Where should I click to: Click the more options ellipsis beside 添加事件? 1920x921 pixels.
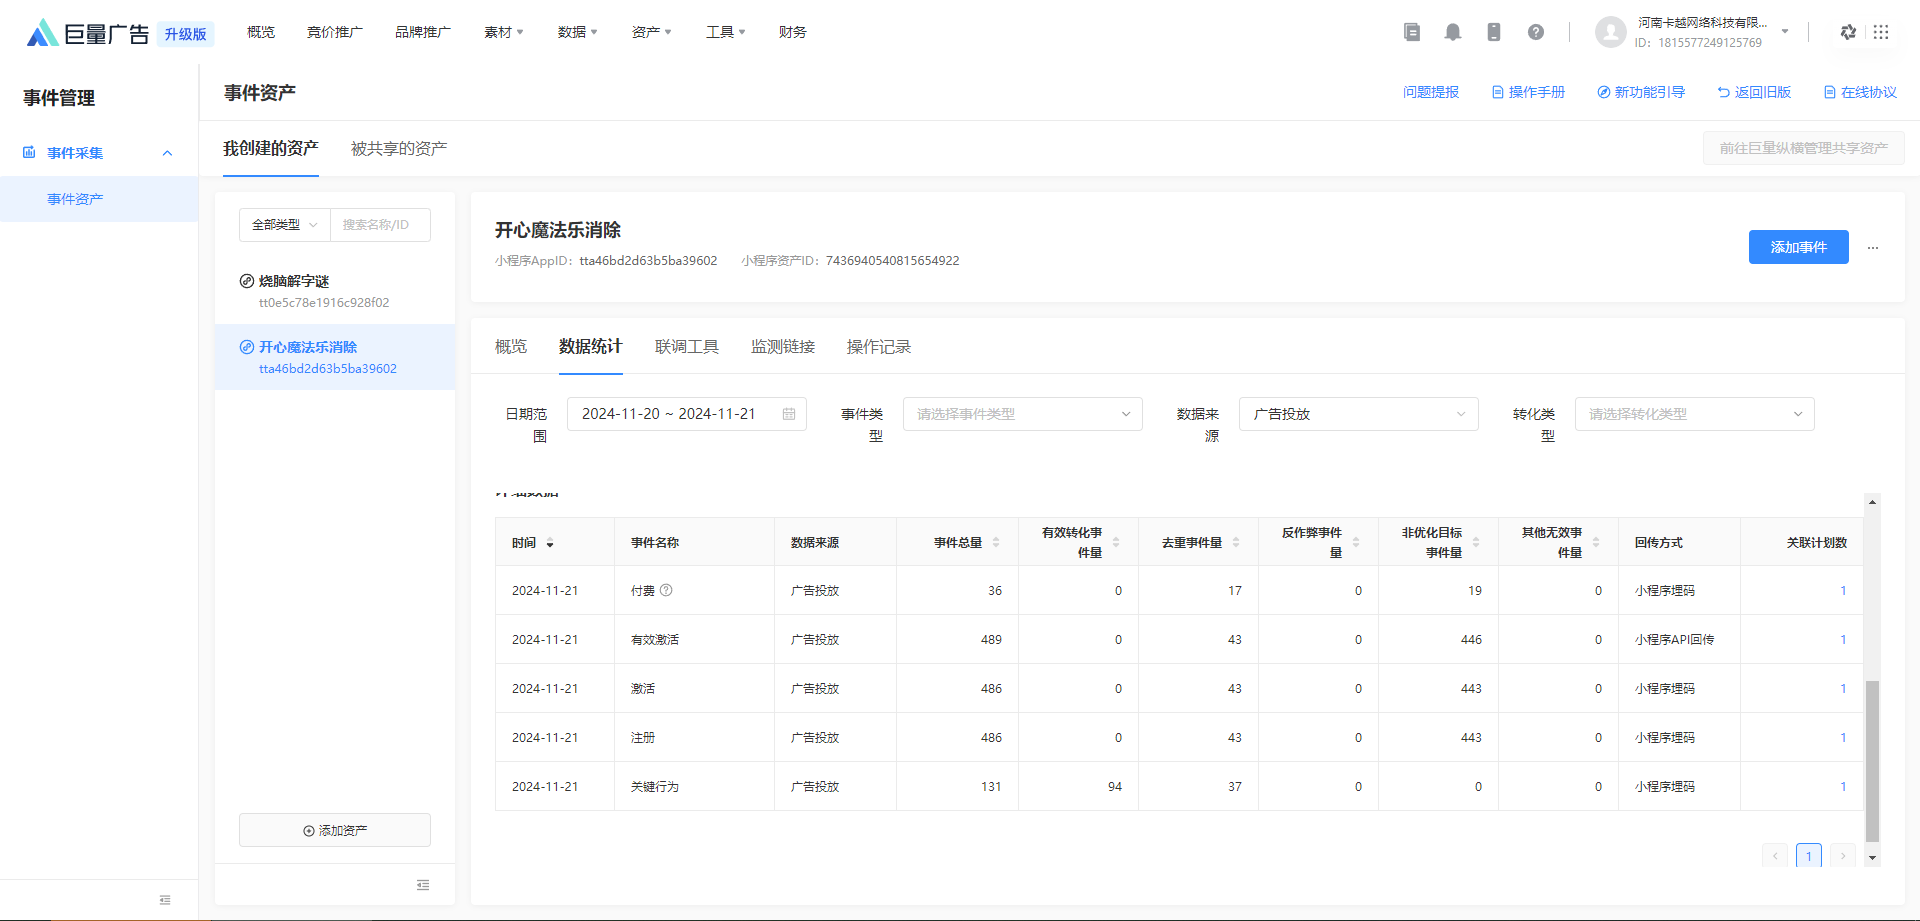pyautogui.click(x=1873, y=247)
